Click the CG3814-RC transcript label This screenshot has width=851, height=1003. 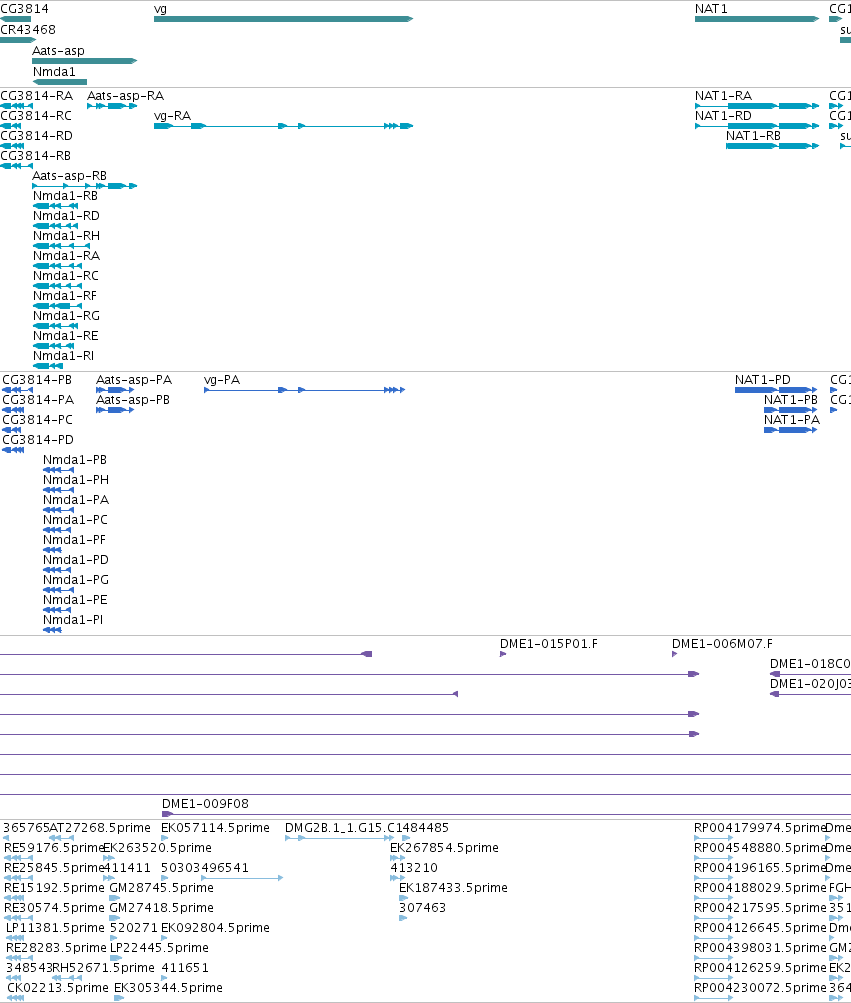click(x=36, y=115)
